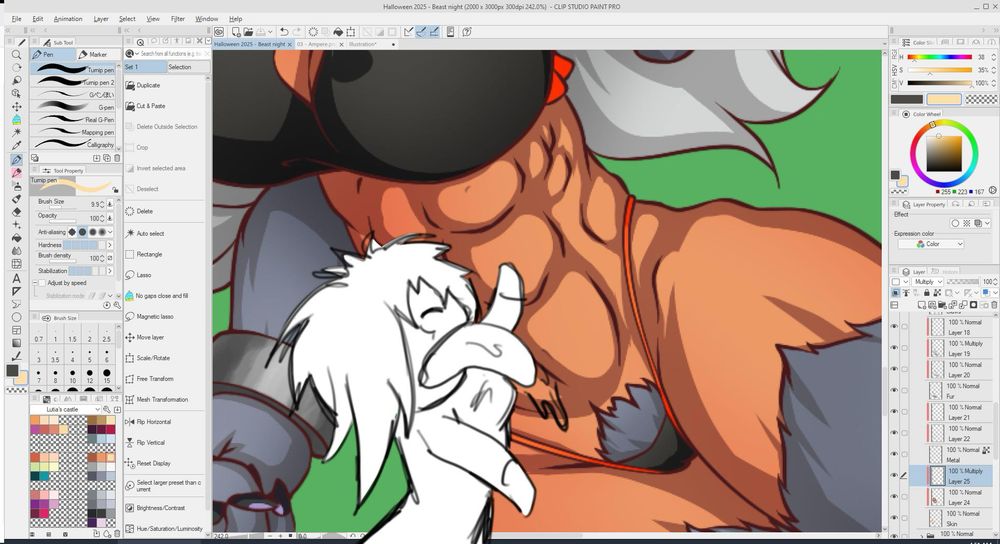This screenshot has width=1000, height=544.
Task: Open the Lutia's castle color set dropdown
Action: click(x=66, y=409)
